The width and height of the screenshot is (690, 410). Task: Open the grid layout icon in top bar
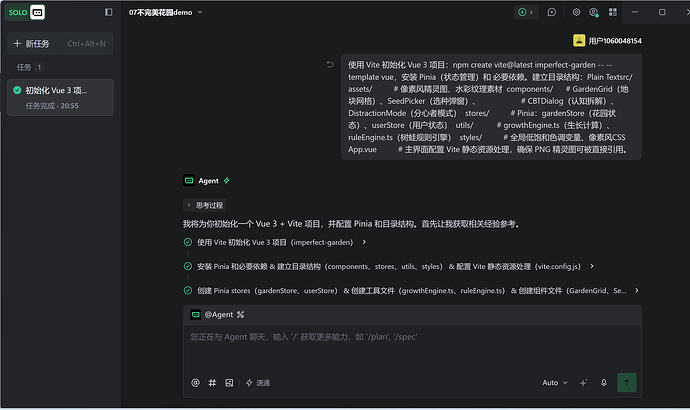pos(613,12)
